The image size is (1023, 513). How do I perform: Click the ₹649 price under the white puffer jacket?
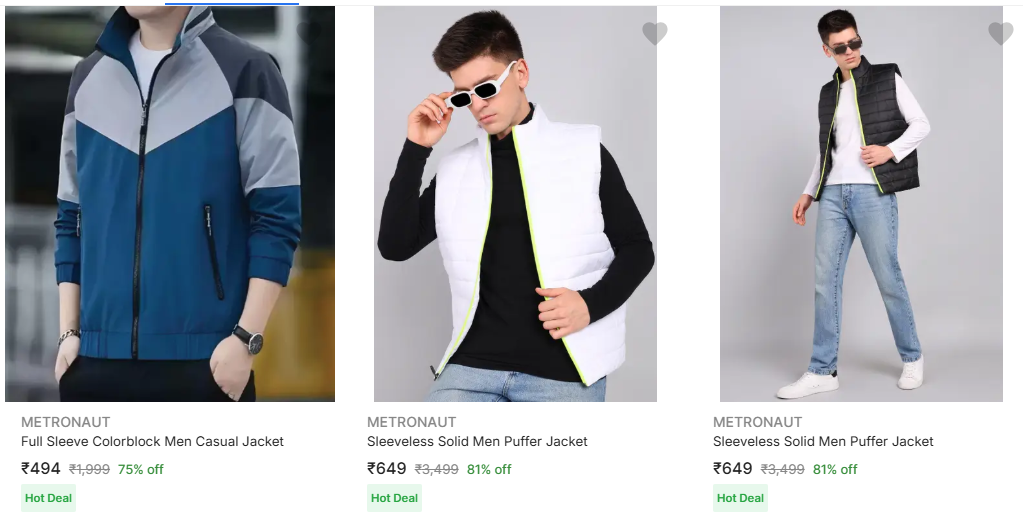click(x=387, y=468)
